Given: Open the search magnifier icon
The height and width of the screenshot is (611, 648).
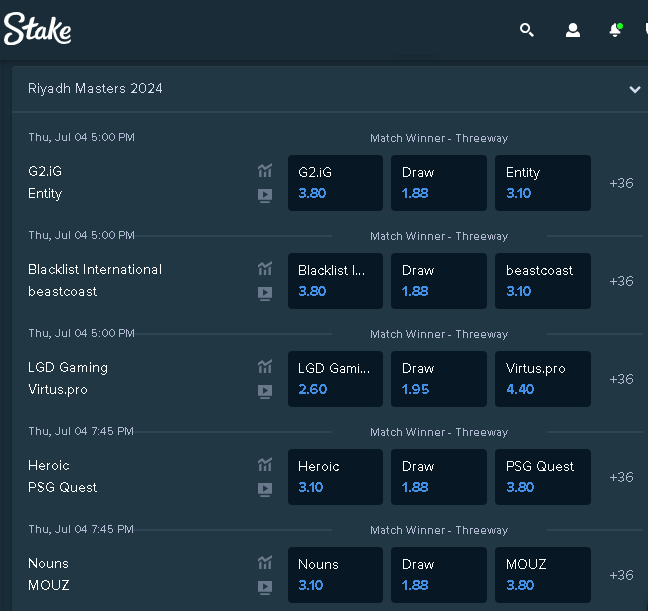Looking at the screenshot, I should (526, 30).
